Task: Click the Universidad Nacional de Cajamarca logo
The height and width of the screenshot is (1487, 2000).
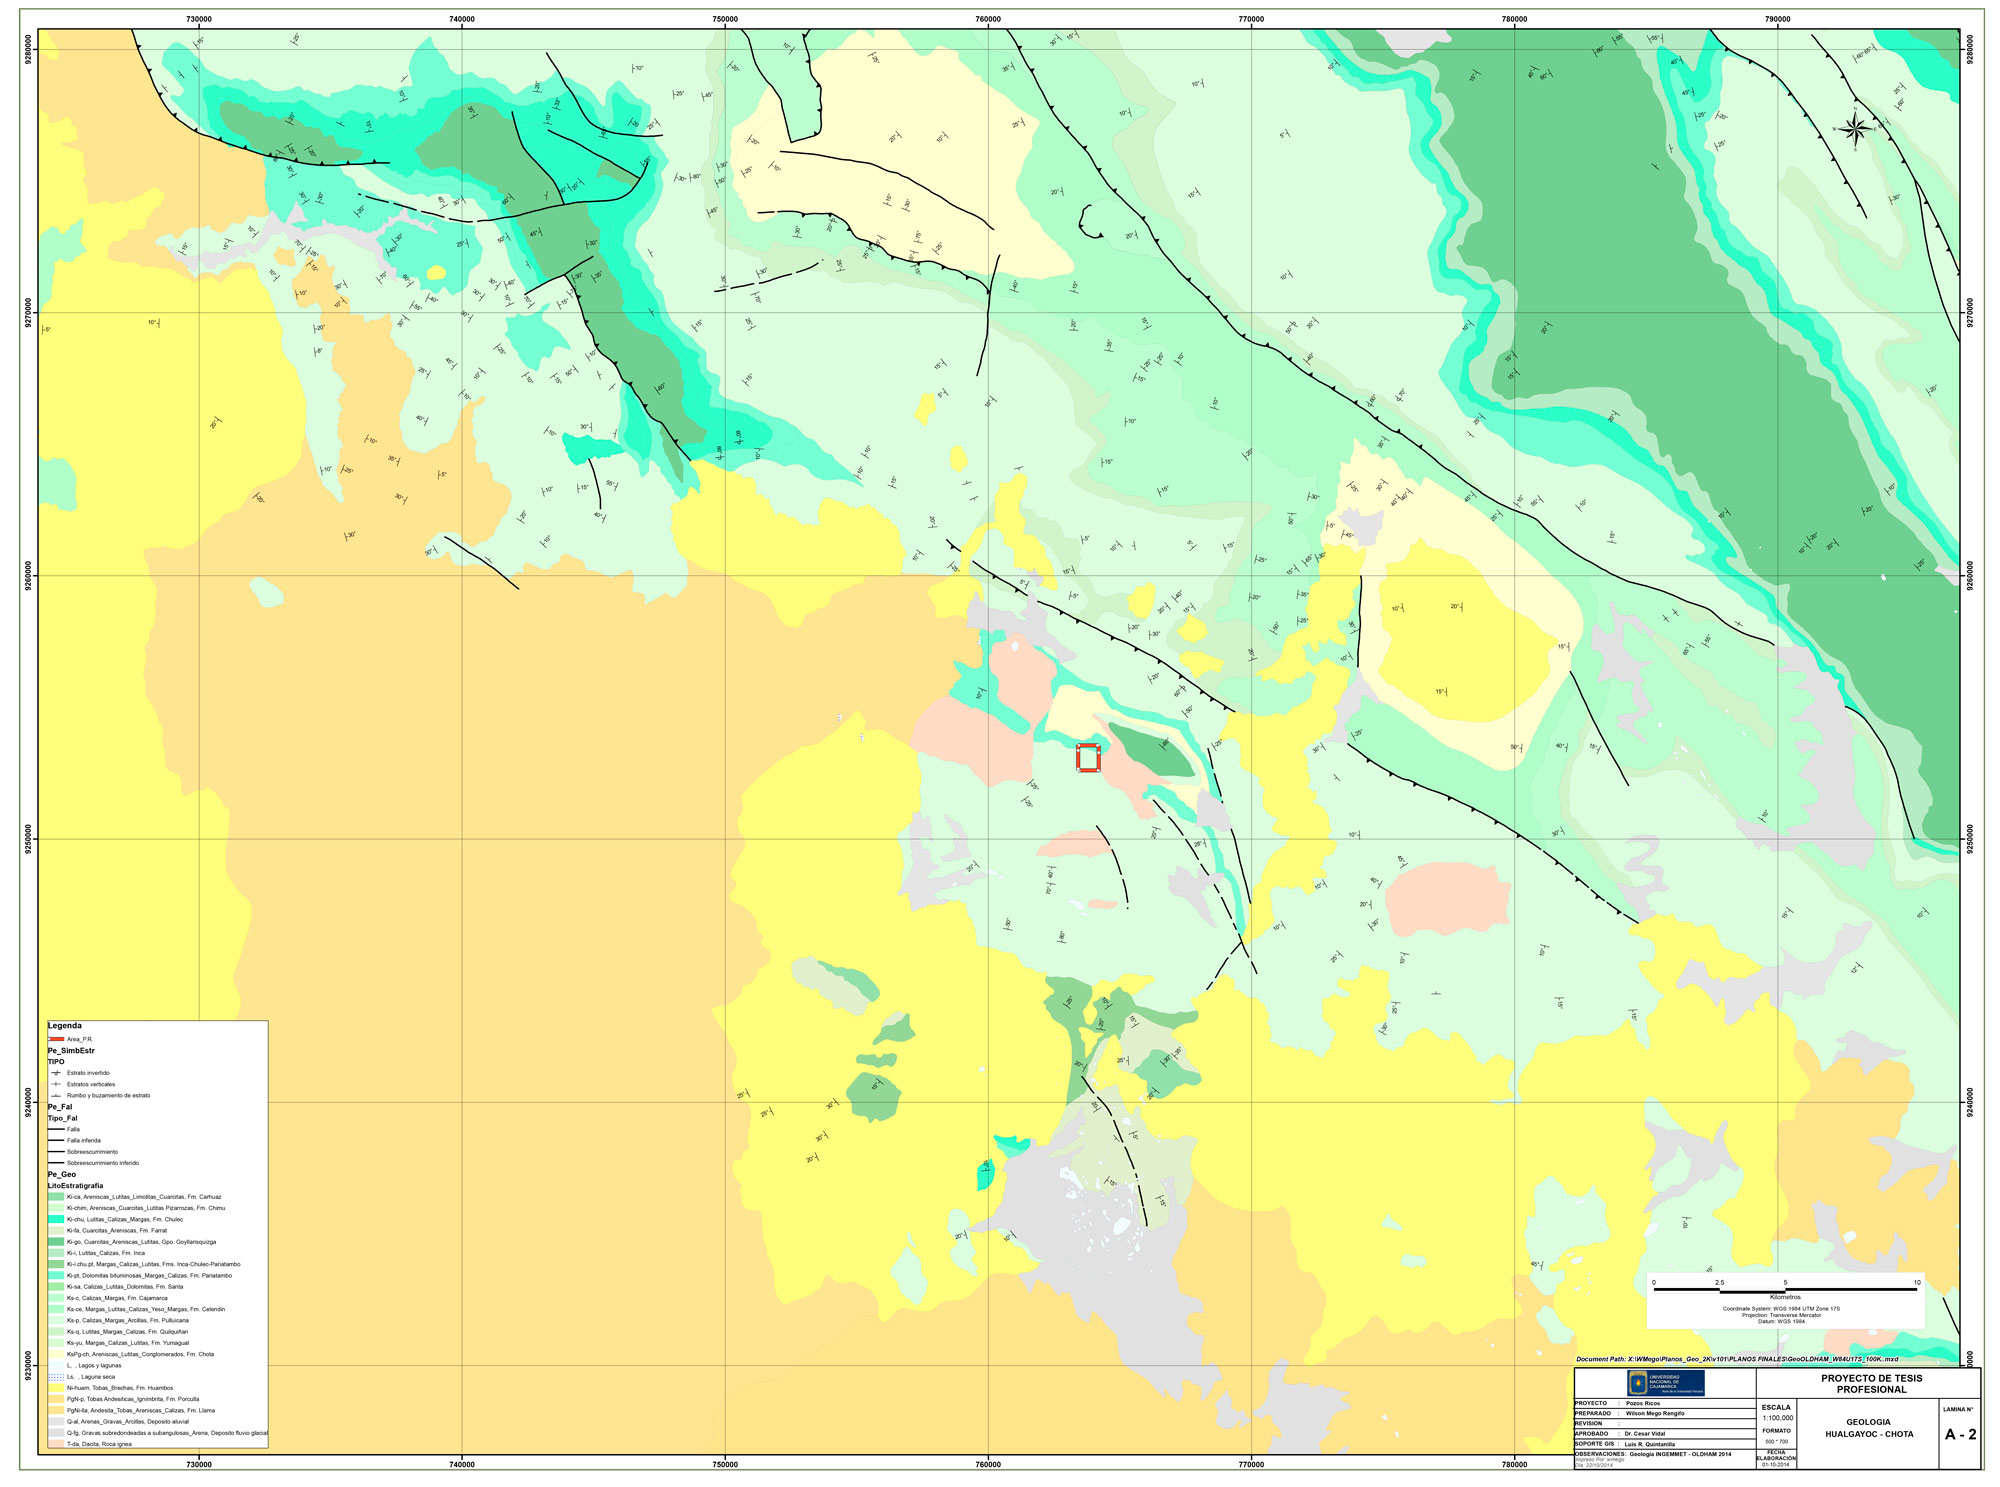Action: pyautogui.click(x=1665, y=1383)
